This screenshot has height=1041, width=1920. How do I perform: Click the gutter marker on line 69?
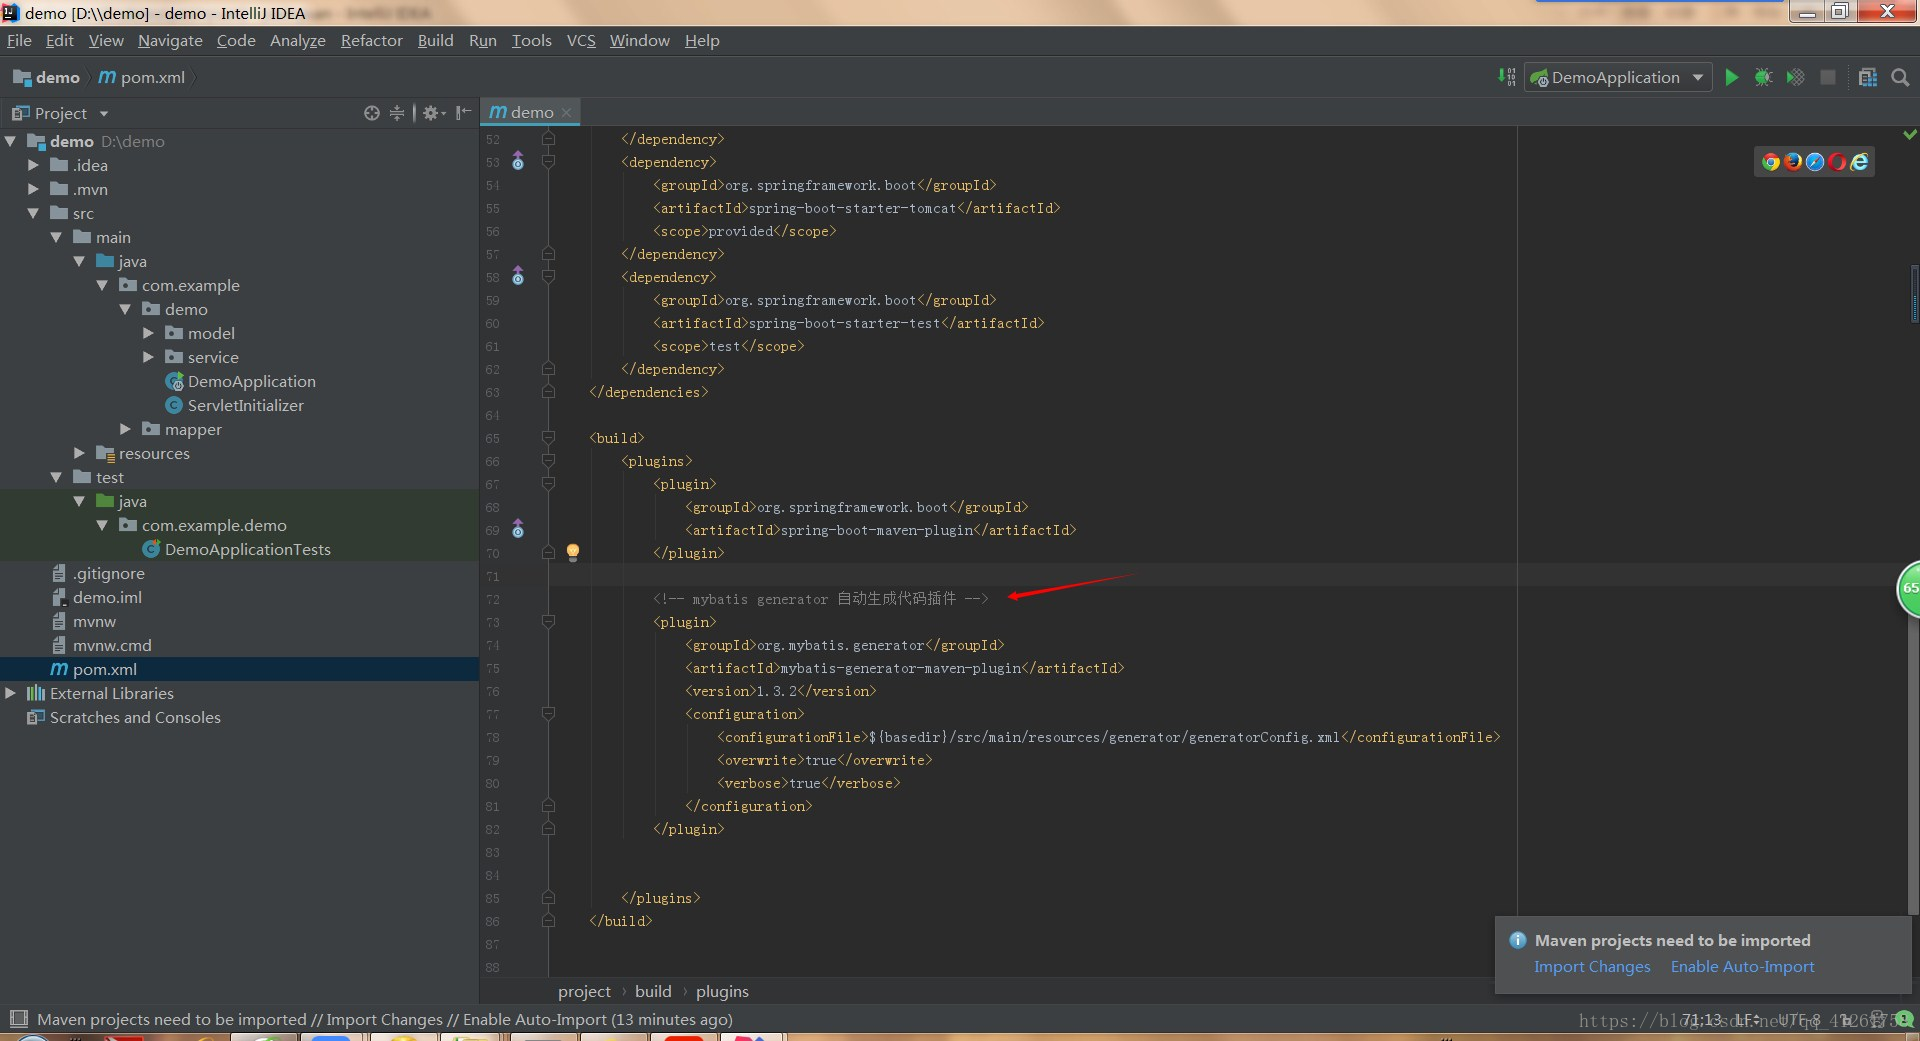click(x=518, y=529)
